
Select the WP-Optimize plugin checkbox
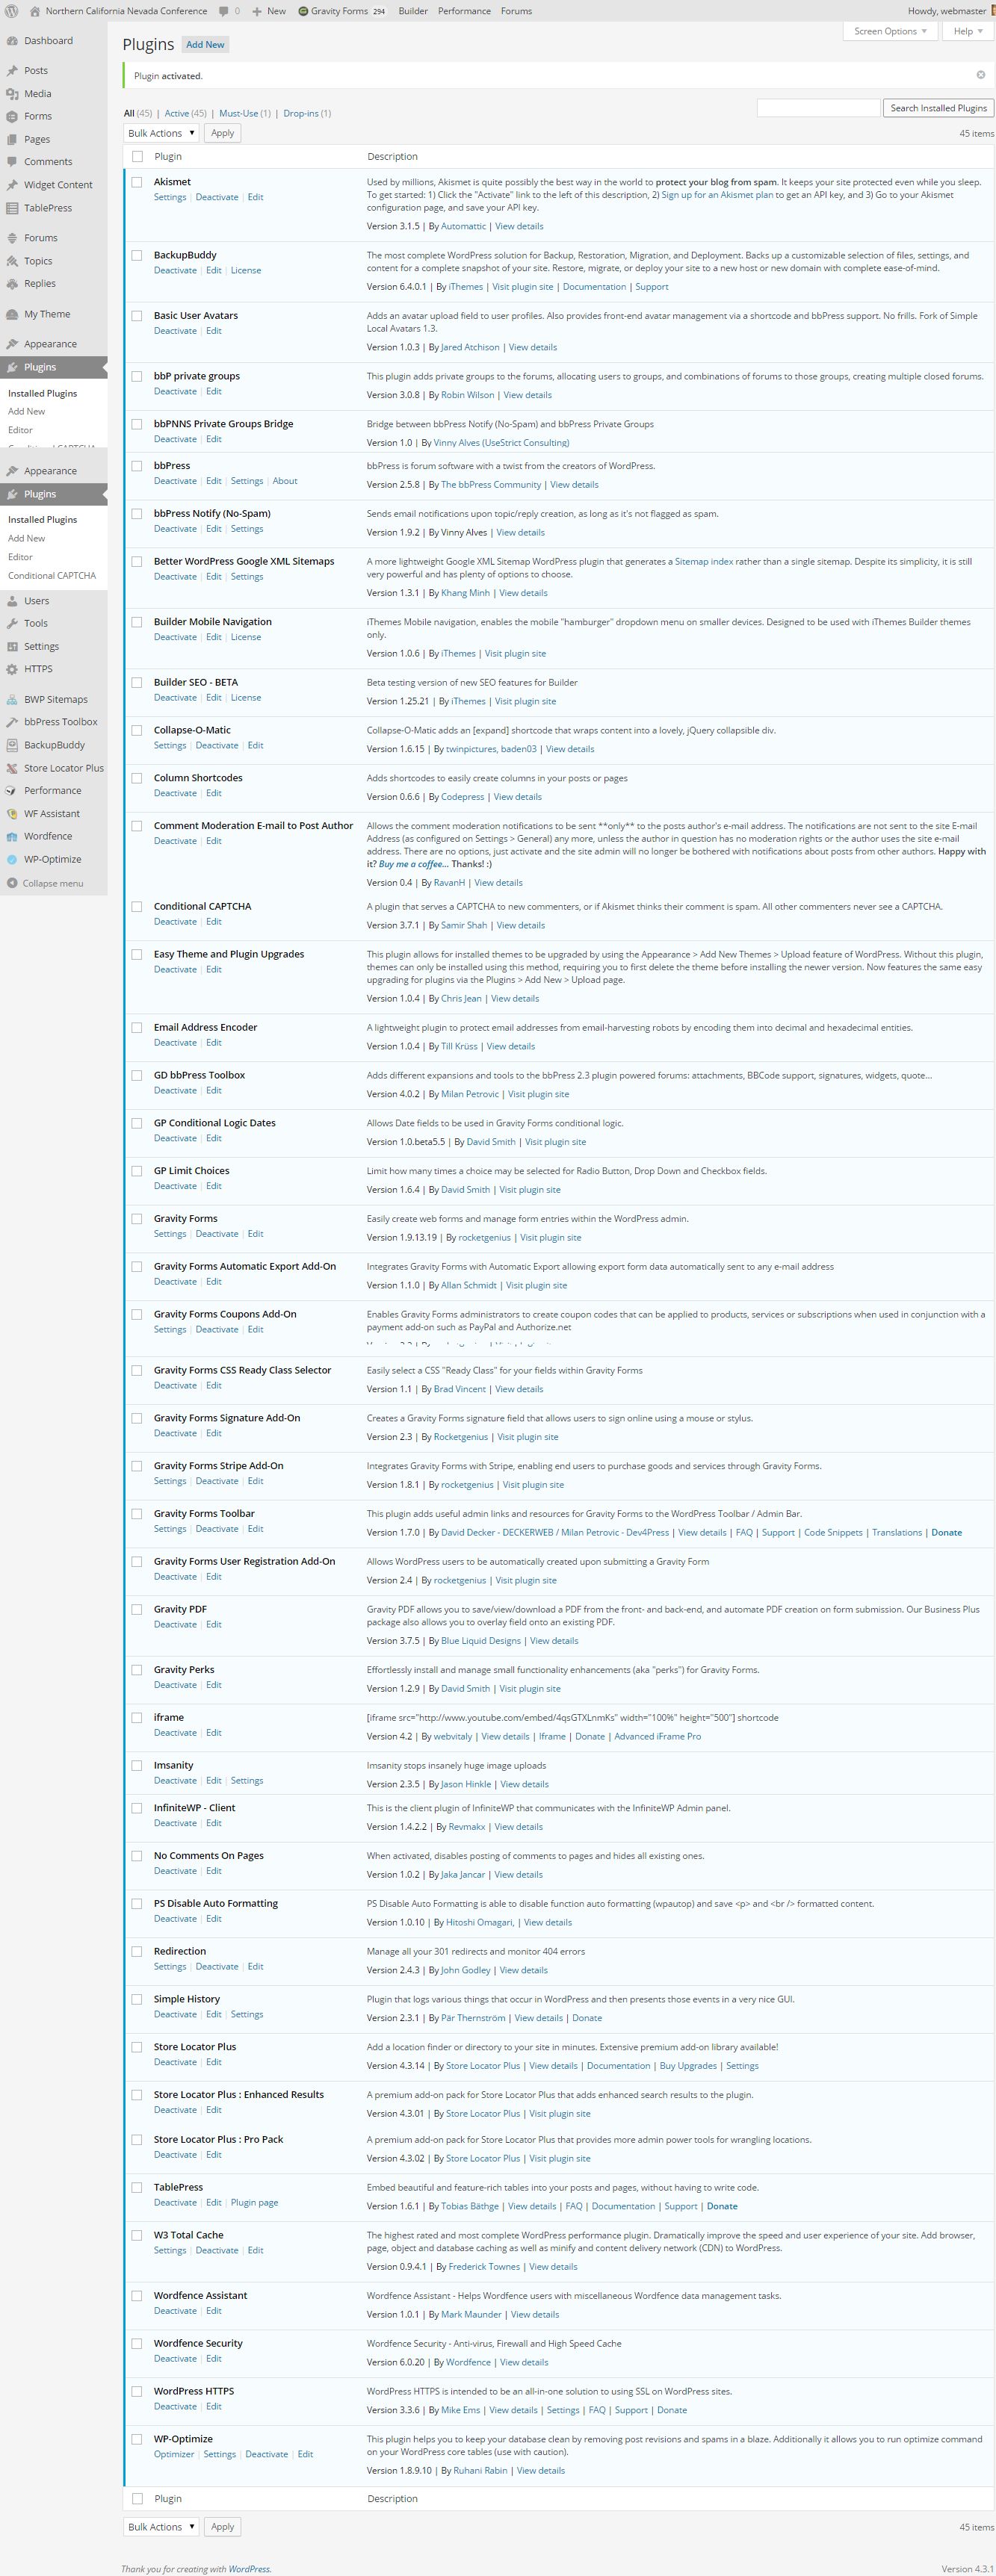[137, 2439]
